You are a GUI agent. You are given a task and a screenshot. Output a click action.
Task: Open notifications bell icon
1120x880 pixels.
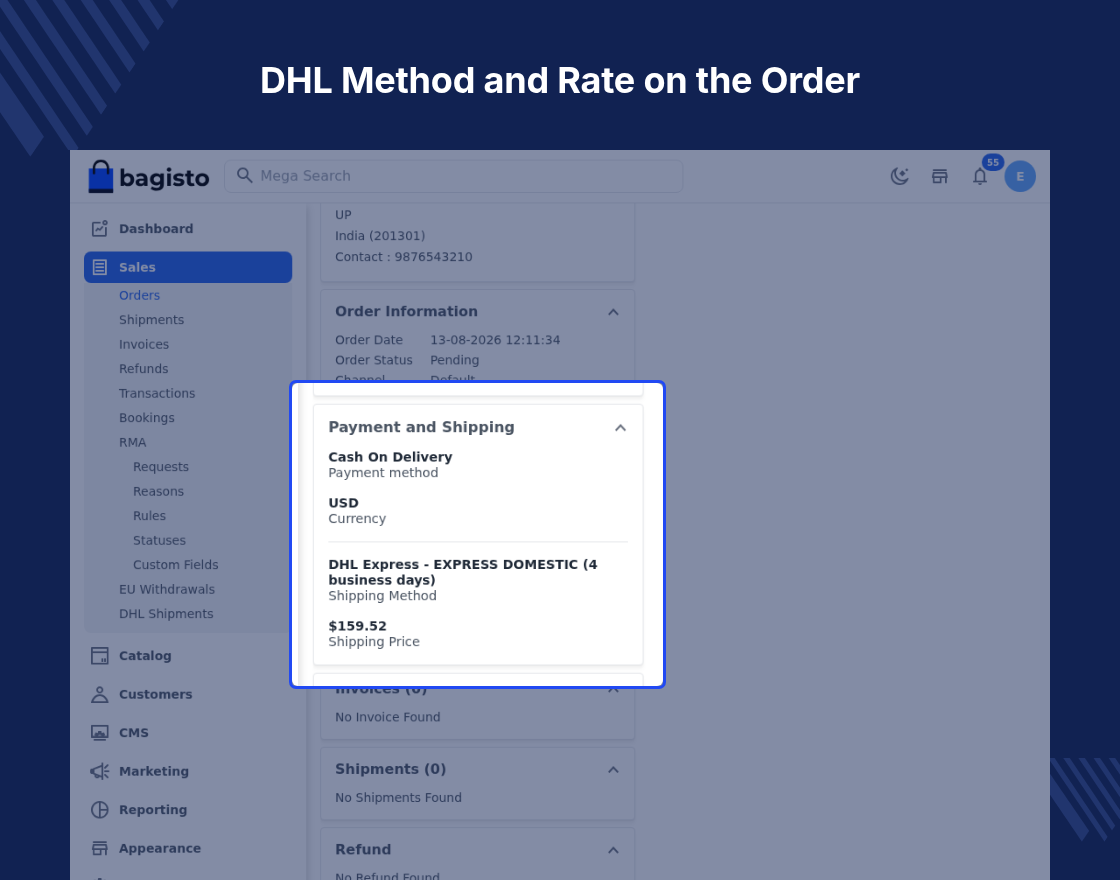[x=980, y=176]
